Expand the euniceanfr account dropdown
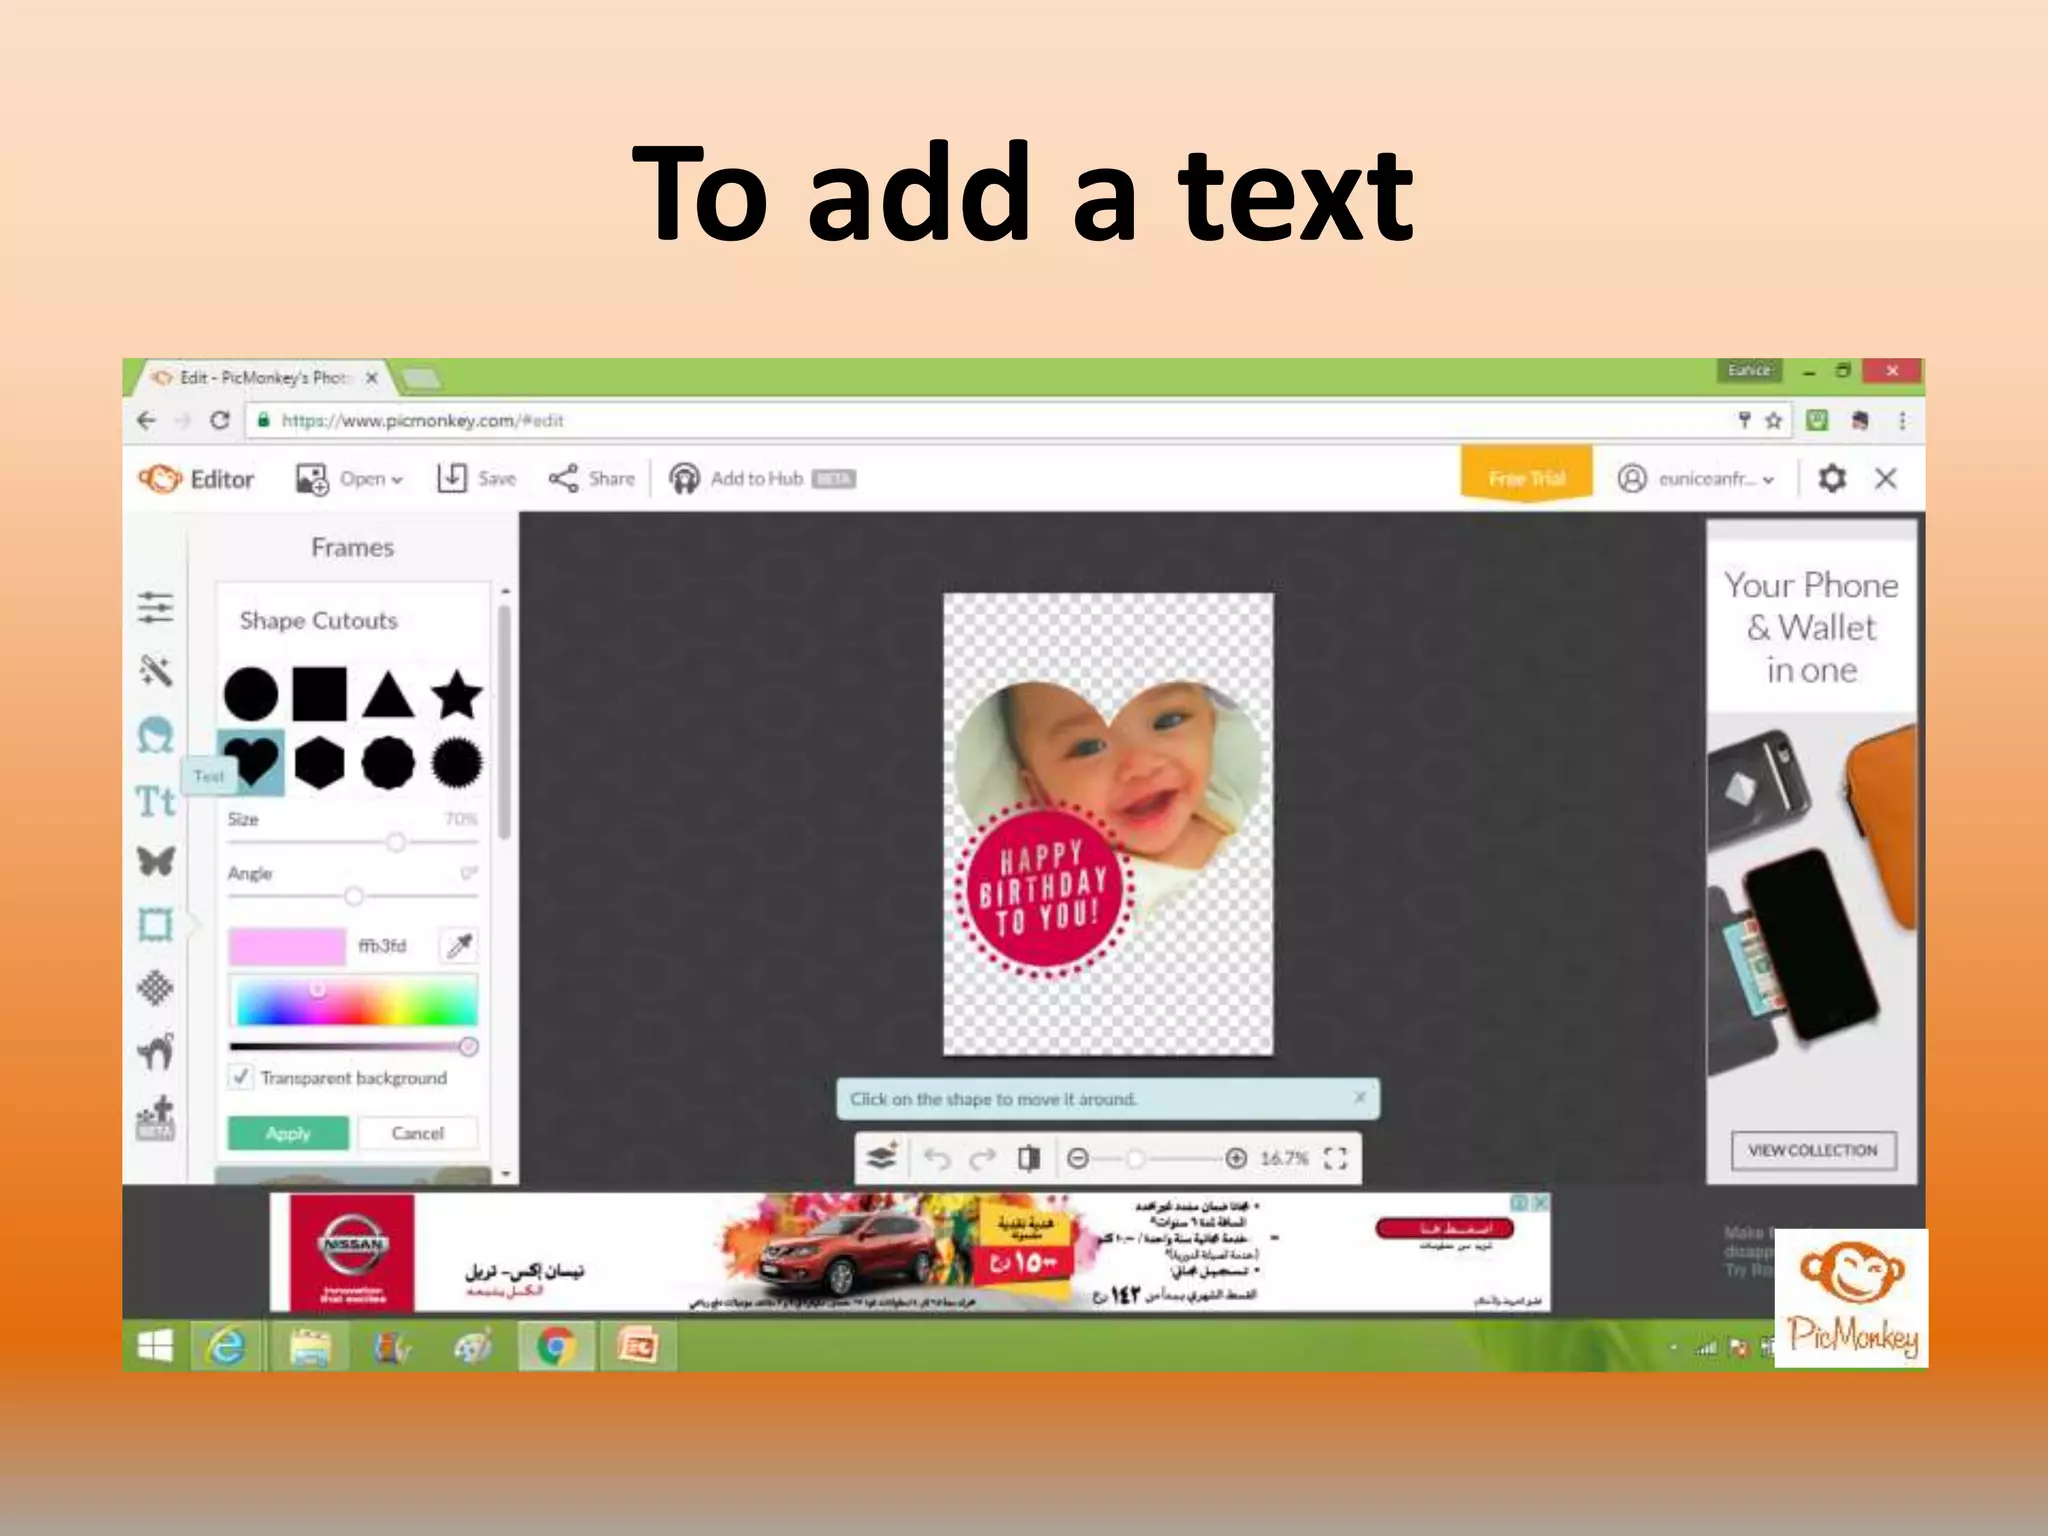 pyautogui.click(x=1696, y=479)
